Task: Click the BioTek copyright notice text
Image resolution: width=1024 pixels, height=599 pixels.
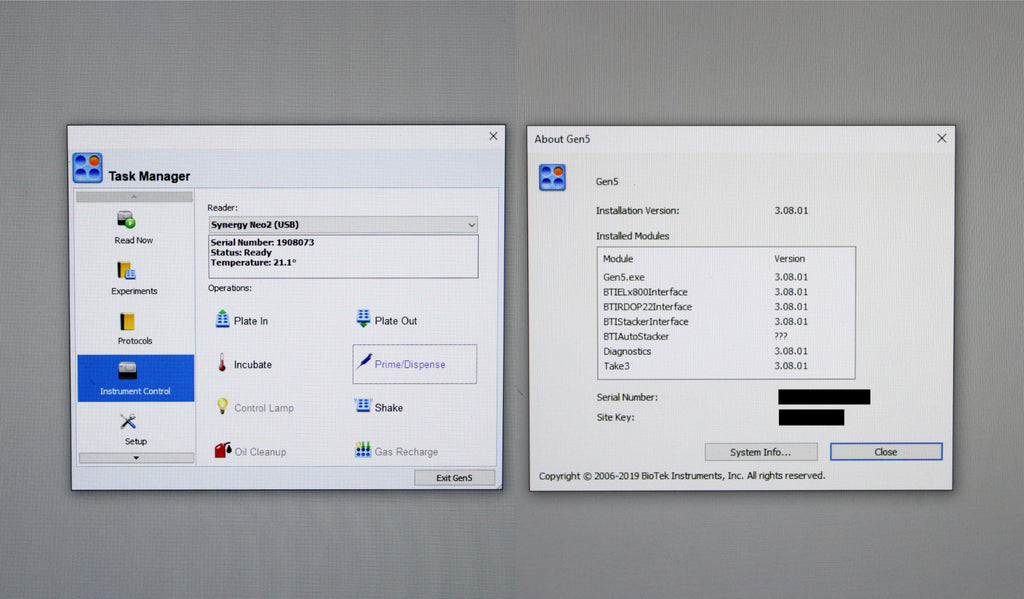Action: [682, 476]
